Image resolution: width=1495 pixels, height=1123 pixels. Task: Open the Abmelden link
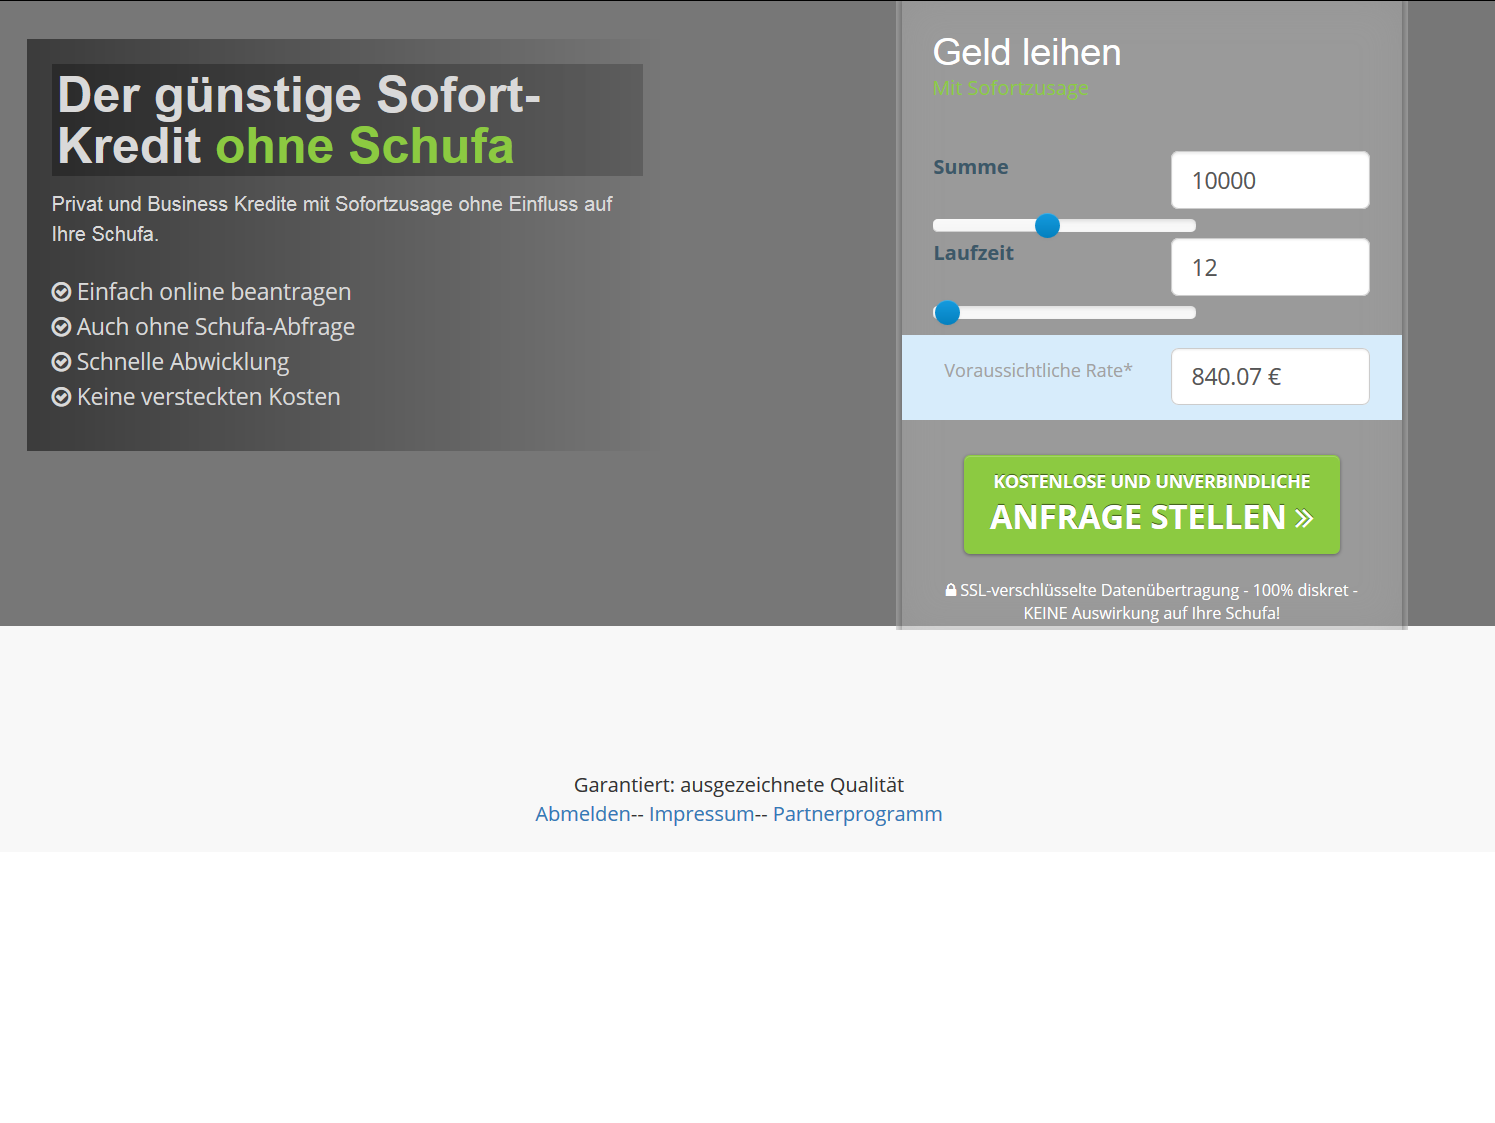pos(583,814)
